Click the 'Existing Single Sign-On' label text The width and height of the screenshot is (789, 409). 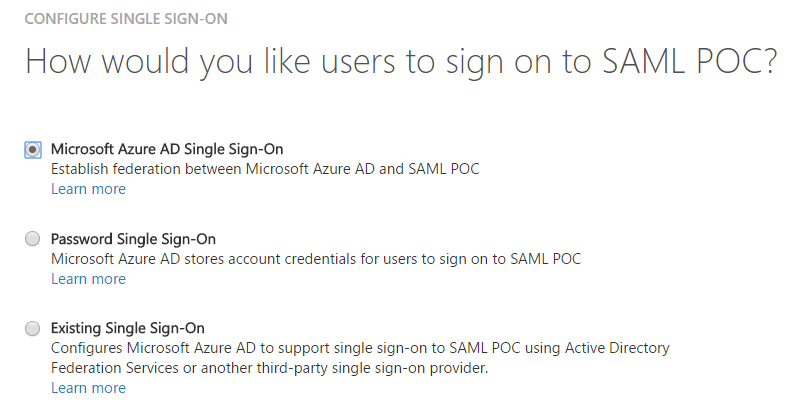(x=127, y=328)
